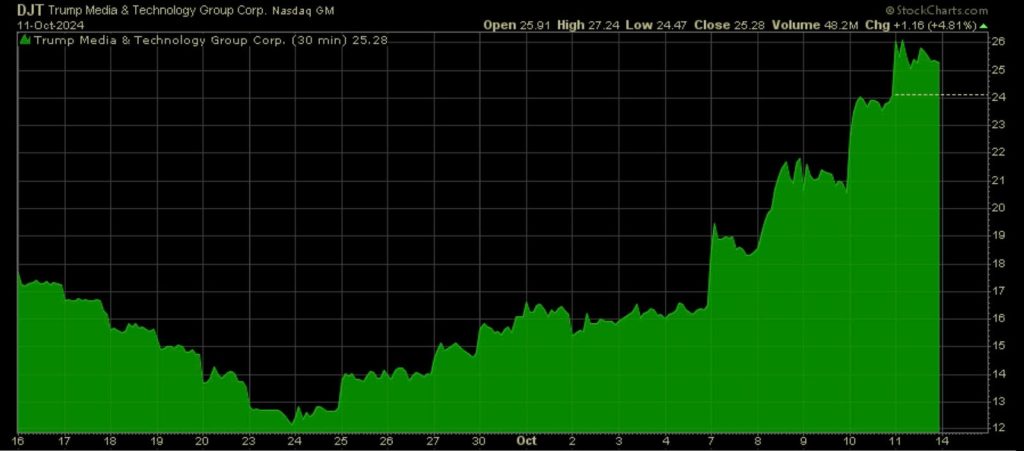The width and height of the screenshot is (1024, 451).
Task: Click the High 27.24 value
Action: pyautogui.click(x=586, y=24)
